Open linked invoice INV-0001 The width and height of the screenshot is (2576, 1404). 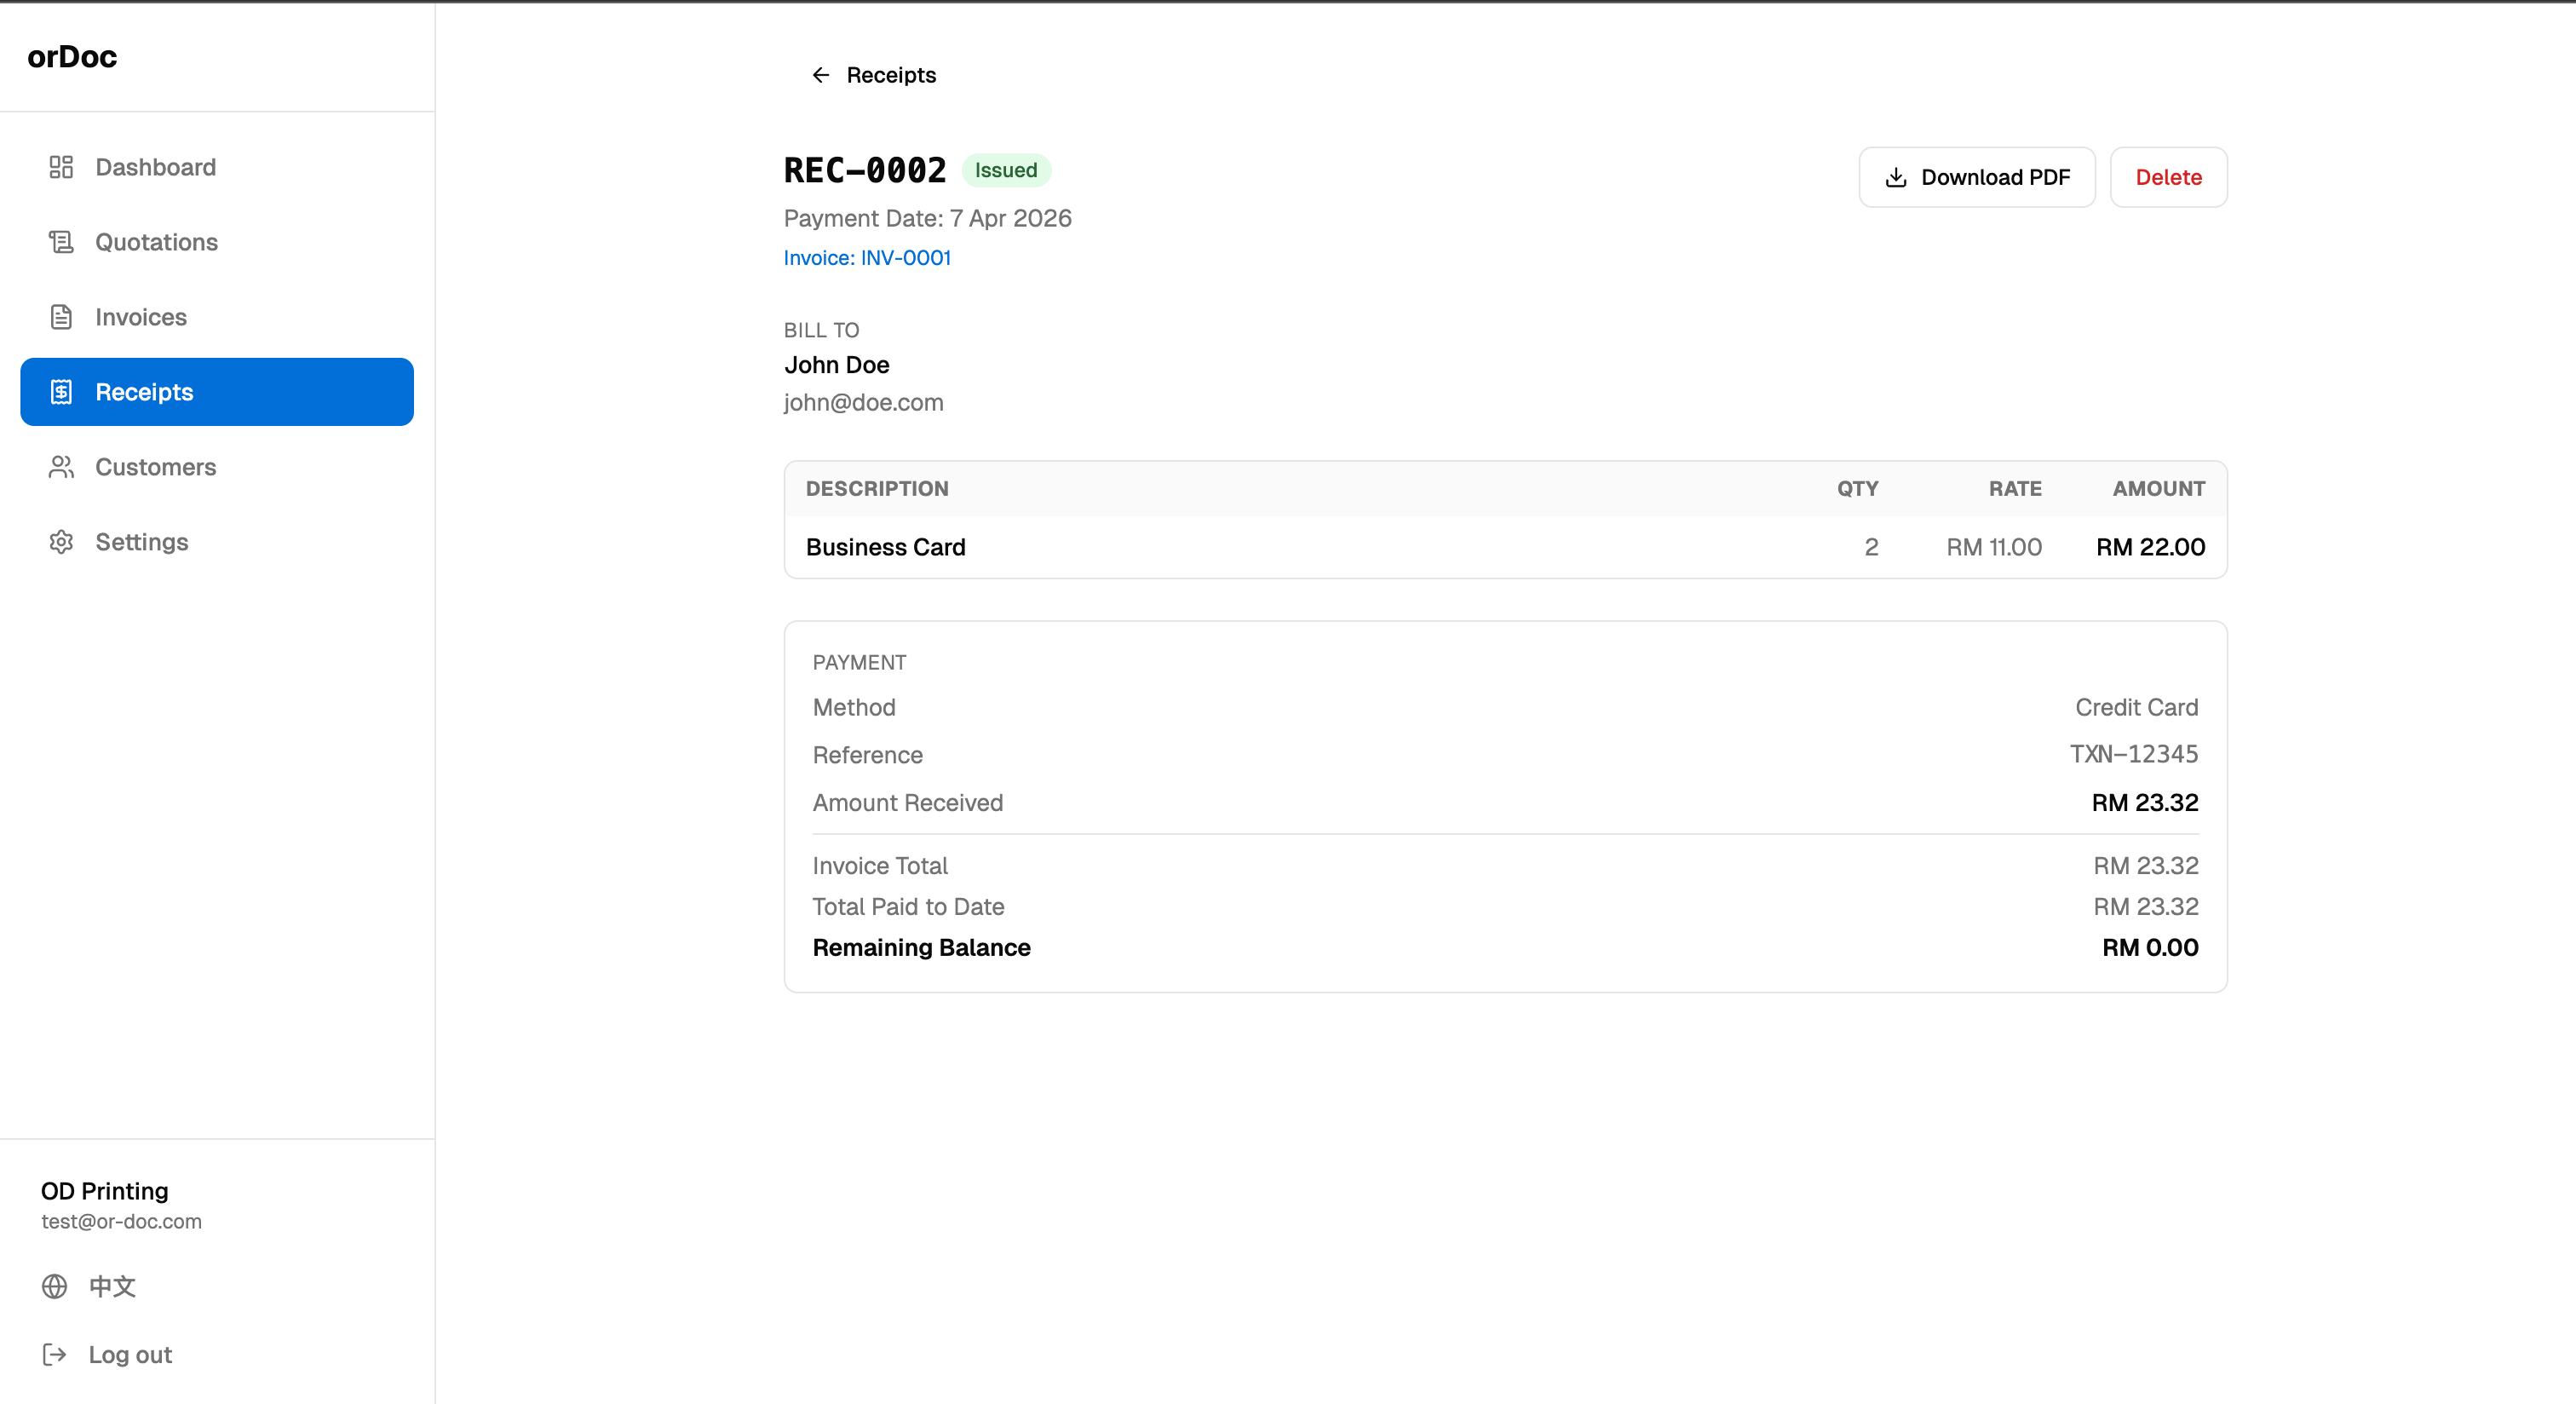point(867,258)
